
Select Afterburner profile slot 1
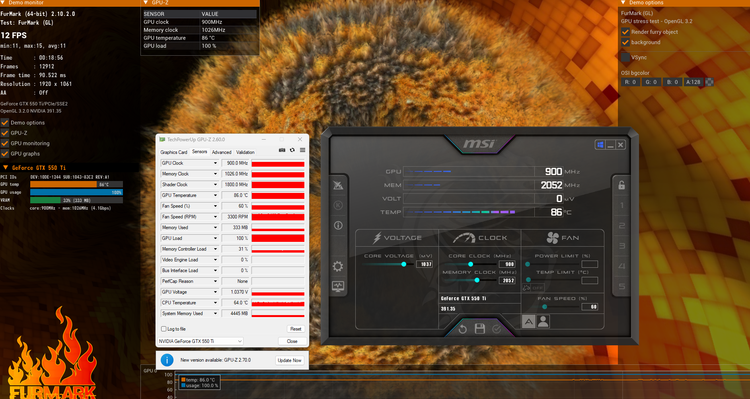click(621, 206)
